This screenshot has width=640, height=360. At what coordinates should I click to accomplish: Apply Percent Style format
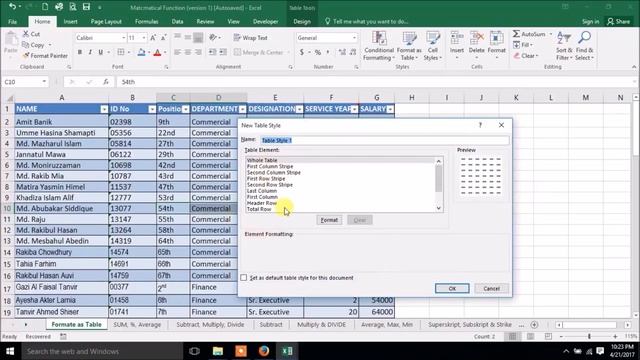coord(318,52)
